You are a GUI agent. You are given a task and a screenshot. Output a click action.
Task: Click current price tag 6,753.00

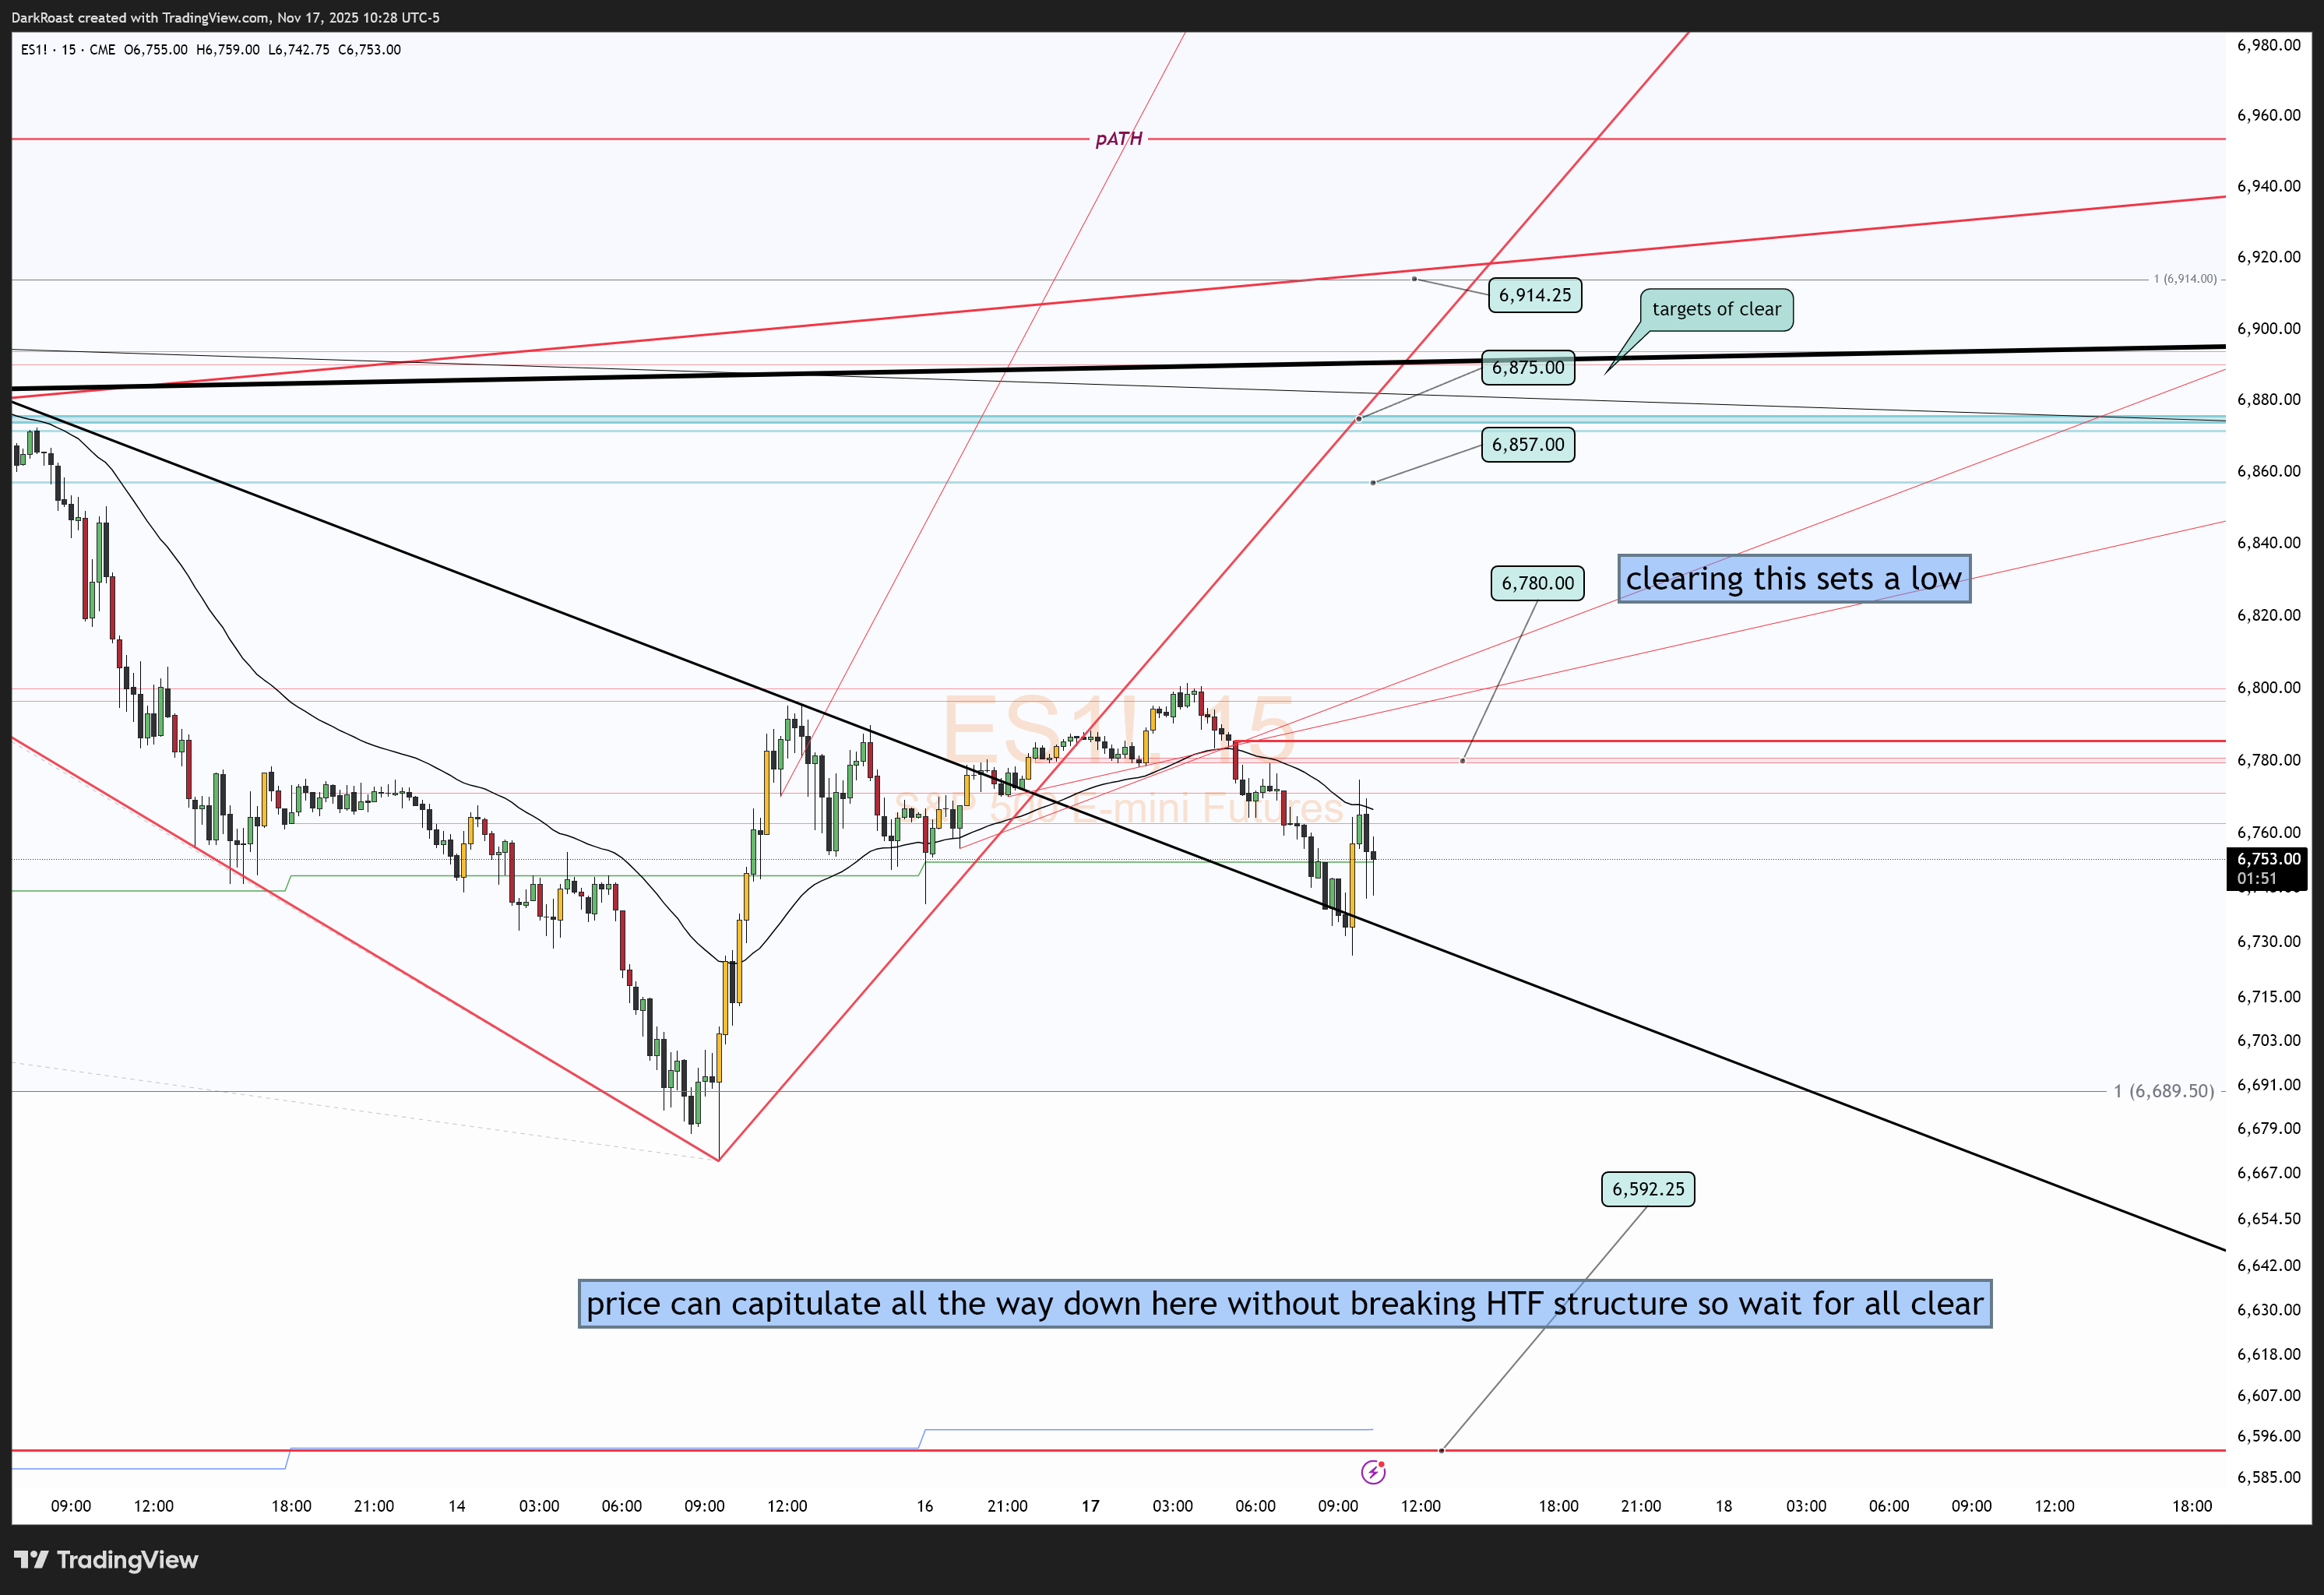point(2268,859)
